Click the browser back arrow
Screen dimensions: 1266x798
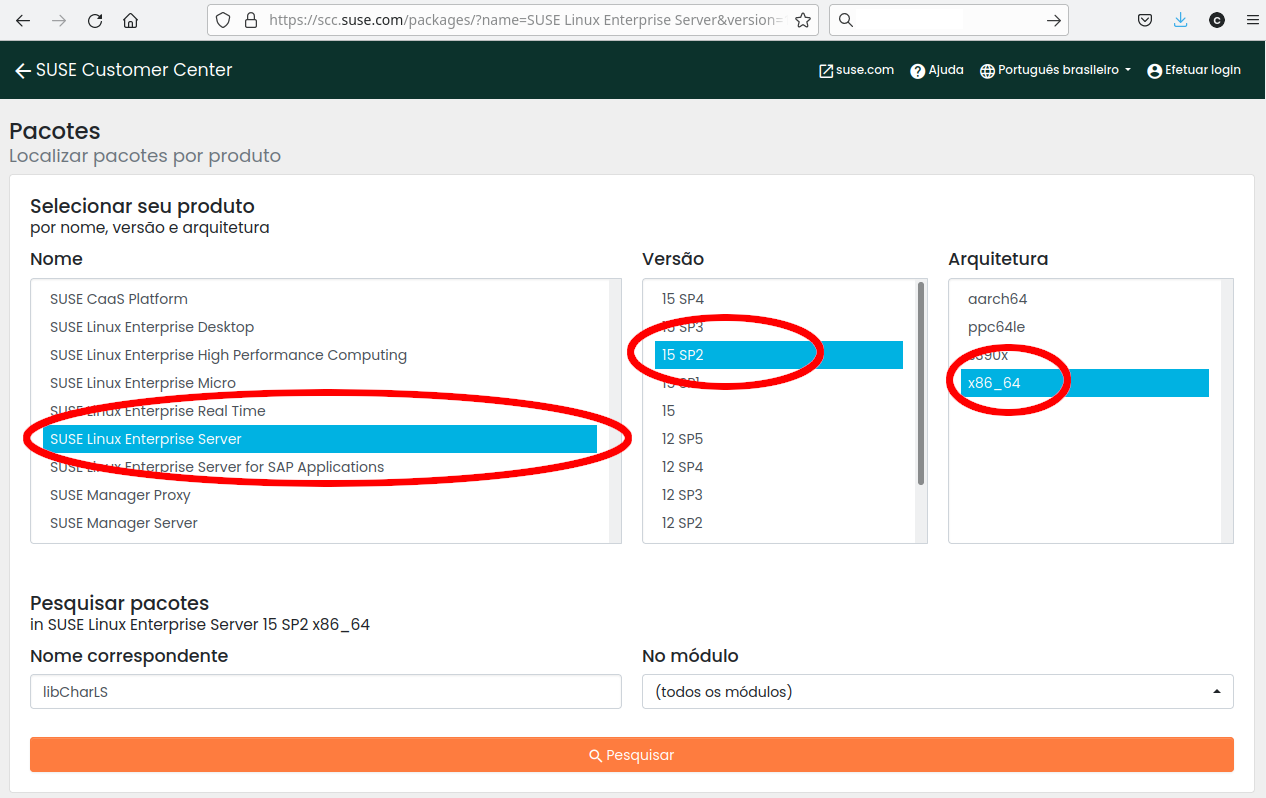pos(23,20)
